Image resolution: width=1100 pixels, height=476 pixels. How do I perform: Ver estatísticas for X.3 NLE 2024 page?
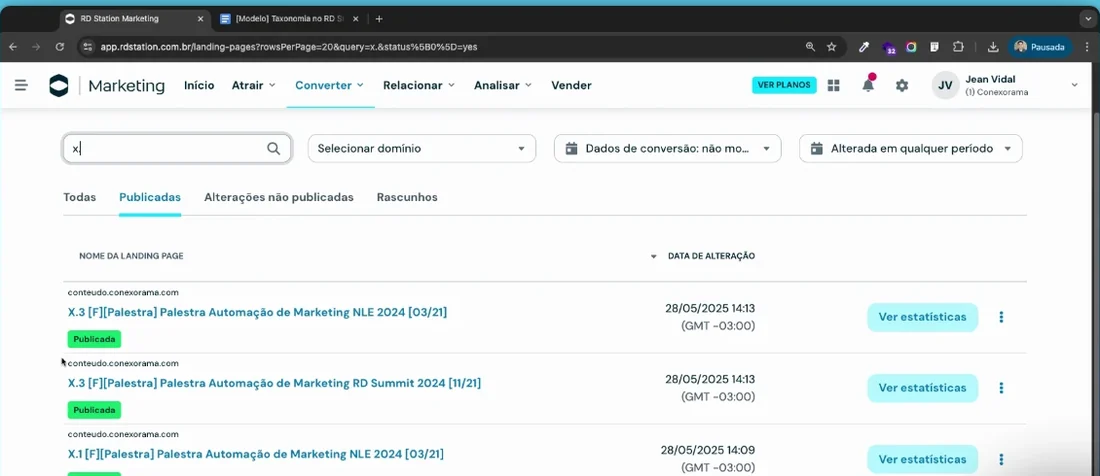coord(923,317)
